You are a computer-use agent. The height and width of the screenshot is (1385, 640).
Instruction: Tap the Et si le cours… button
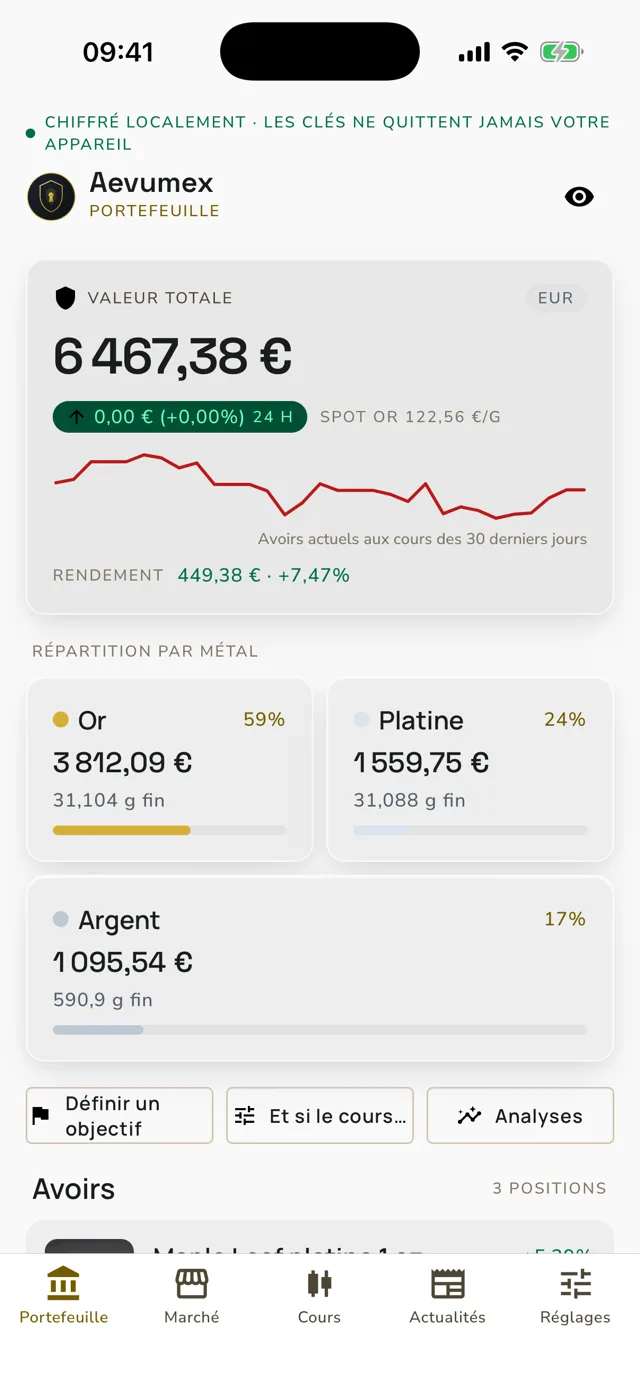point(320,1116)
